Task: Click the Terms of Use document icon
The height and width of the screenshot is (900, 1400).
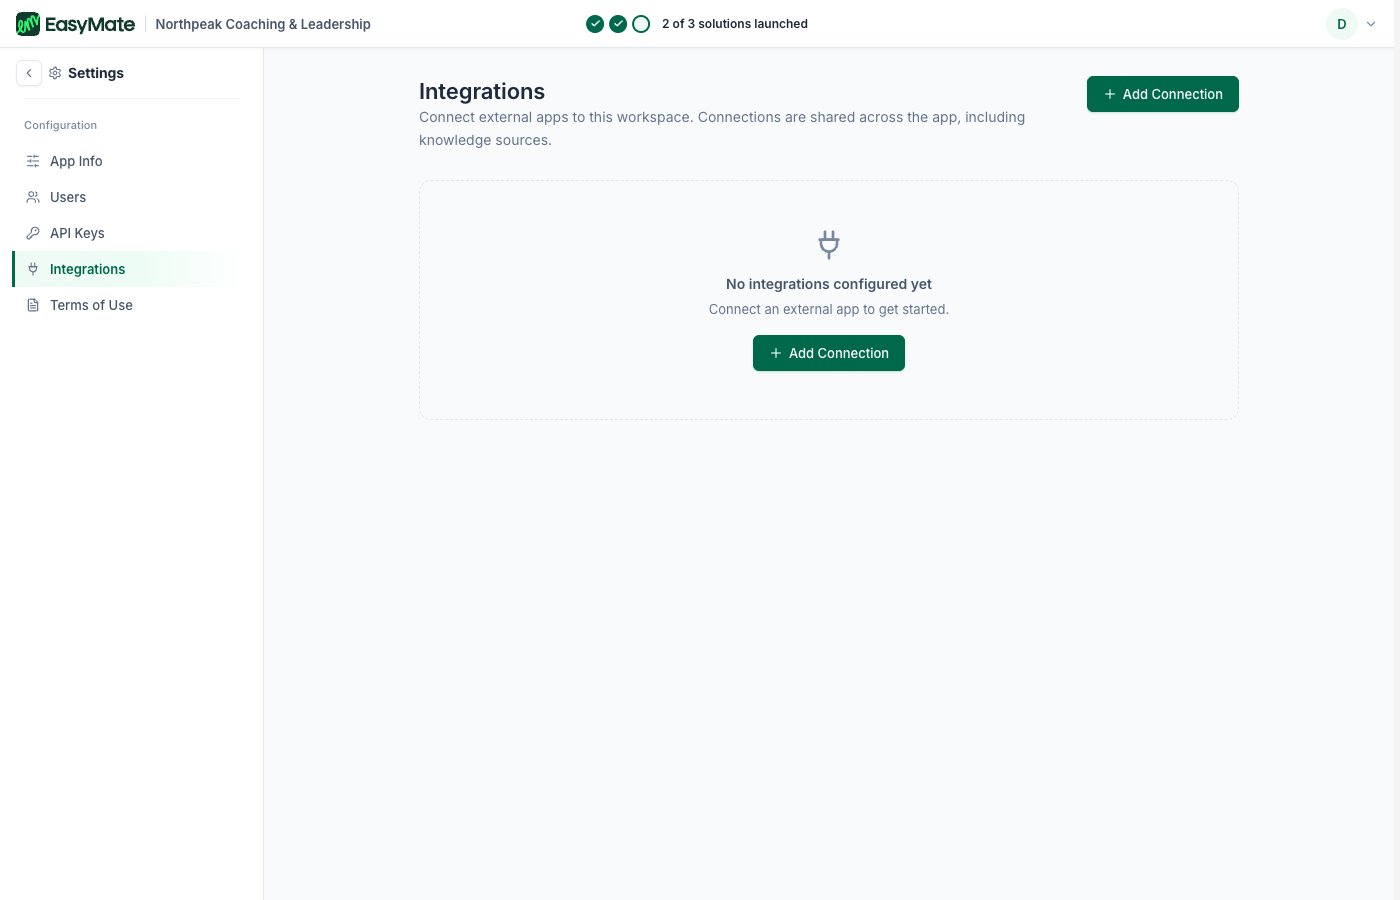Action: pyautogui.click(x=33, y=305)
